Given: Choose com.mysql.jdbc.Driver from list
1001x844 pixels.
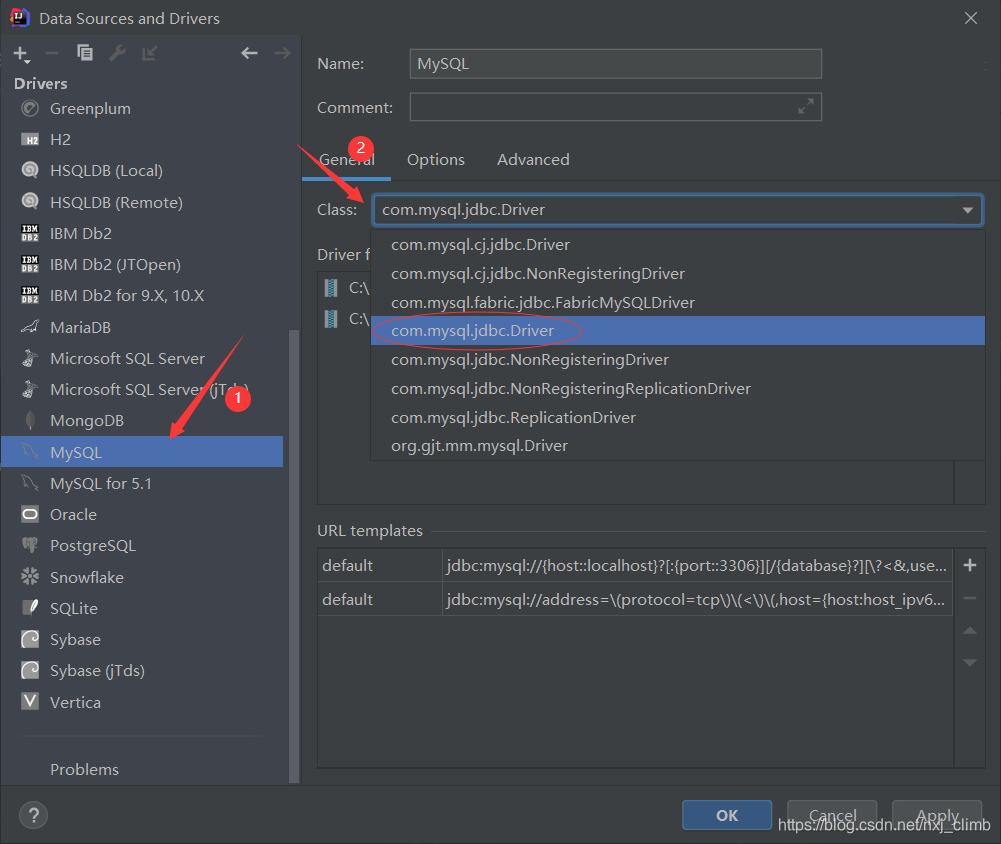Looking at the screenshot, I should tap(678, 331).
